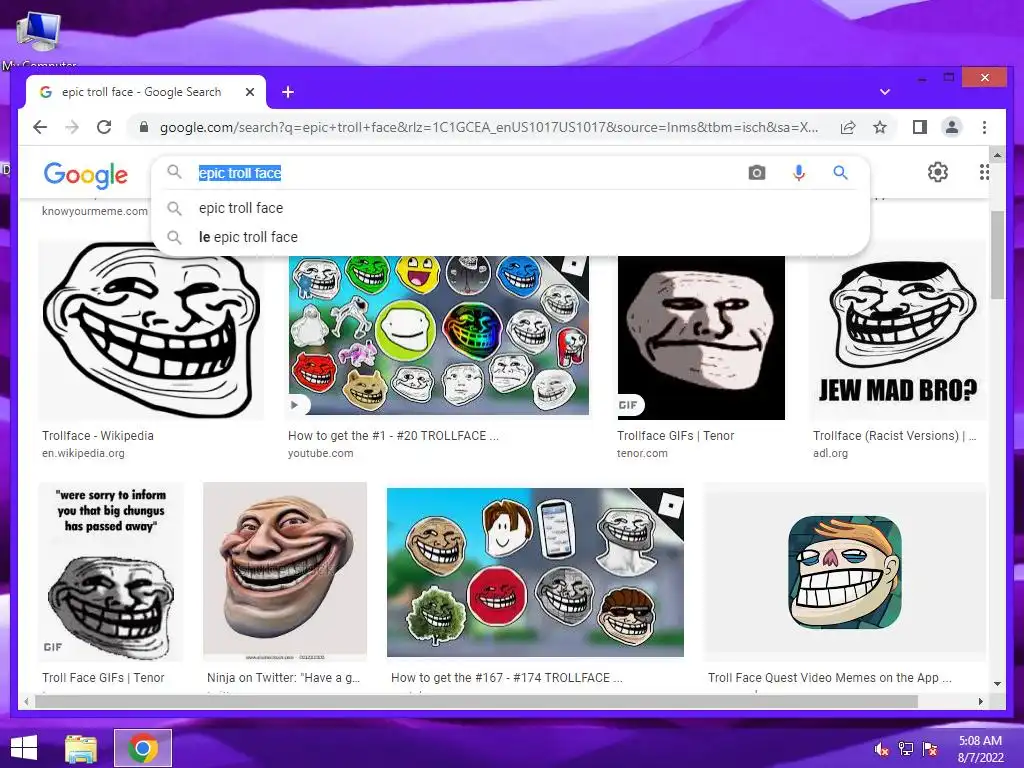Click the Google logo
This screenshot has height=768, width=1024.
tap(86, 174)
